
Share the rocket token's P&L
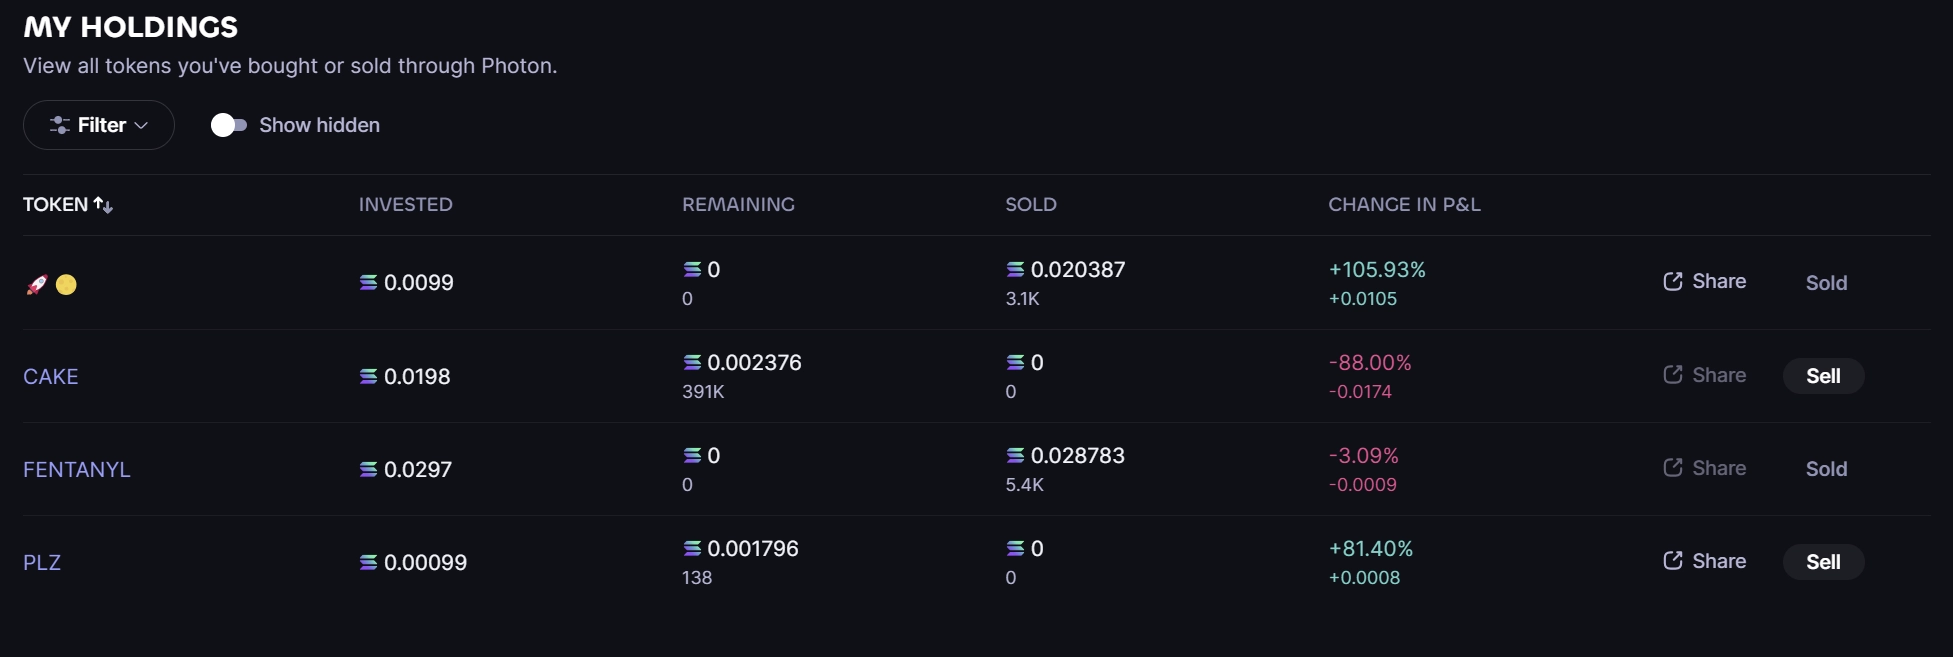coord(1704,282)
